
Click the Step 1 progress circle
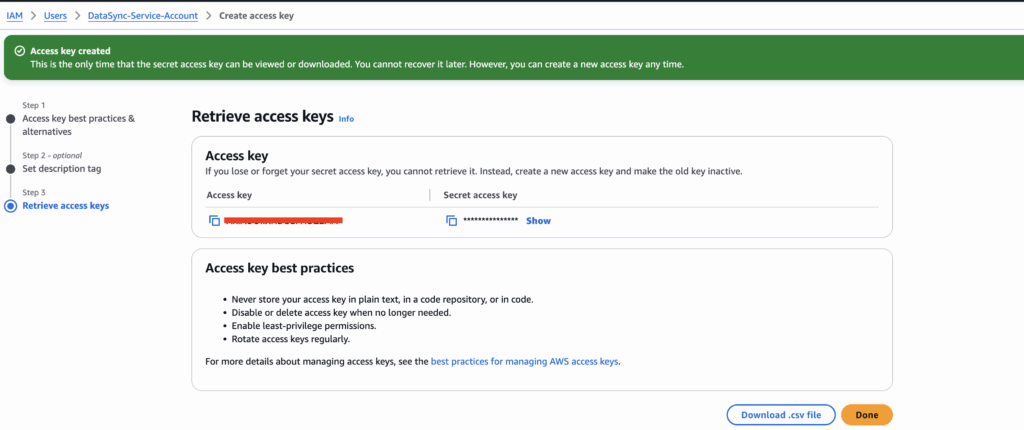click(x=11, y=118)
